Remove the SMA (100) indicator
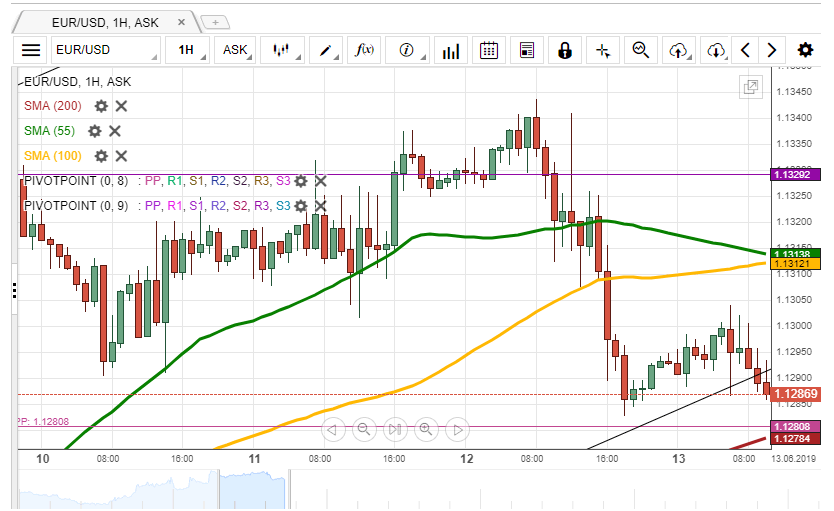This screenshot has height=511, width=834. coord(121,156)
